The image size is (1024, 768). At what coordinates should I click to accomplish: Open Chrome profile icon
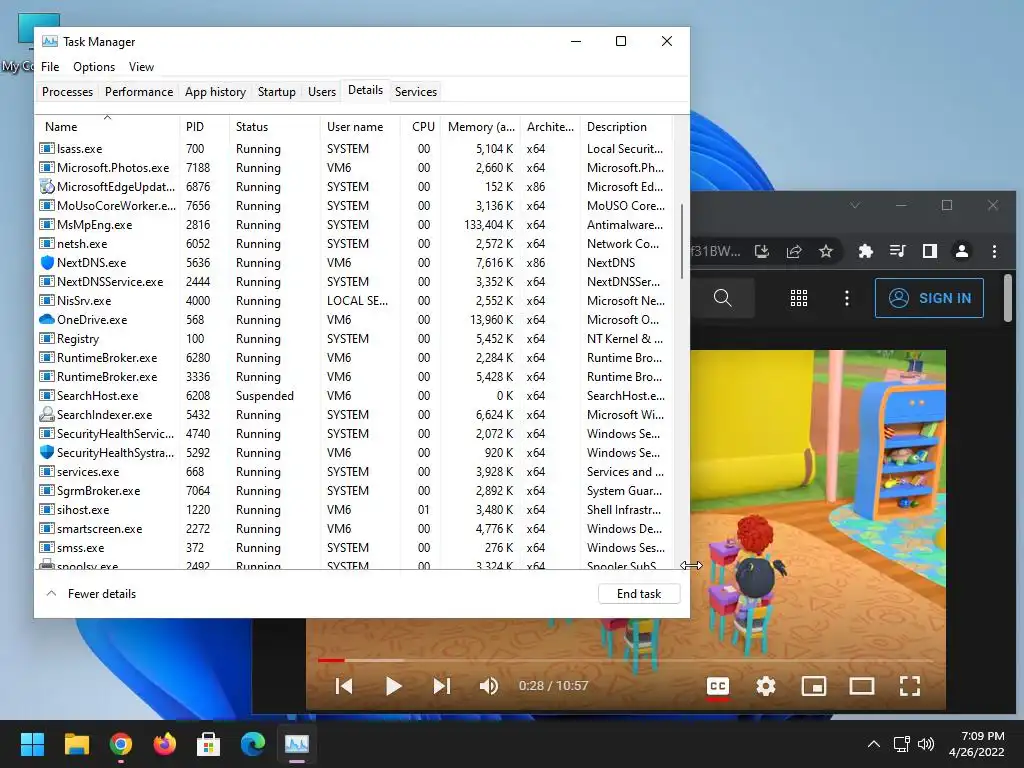pyautogui.click(x=961, y=251)
